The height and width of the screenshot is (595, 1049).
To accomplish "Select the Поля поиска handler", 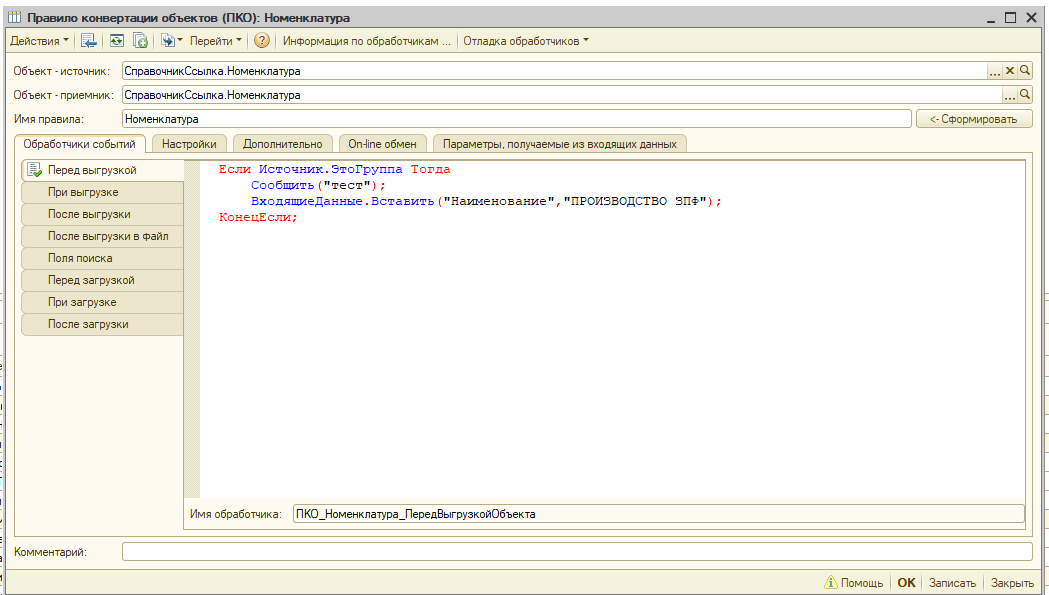I will (103, 258).
